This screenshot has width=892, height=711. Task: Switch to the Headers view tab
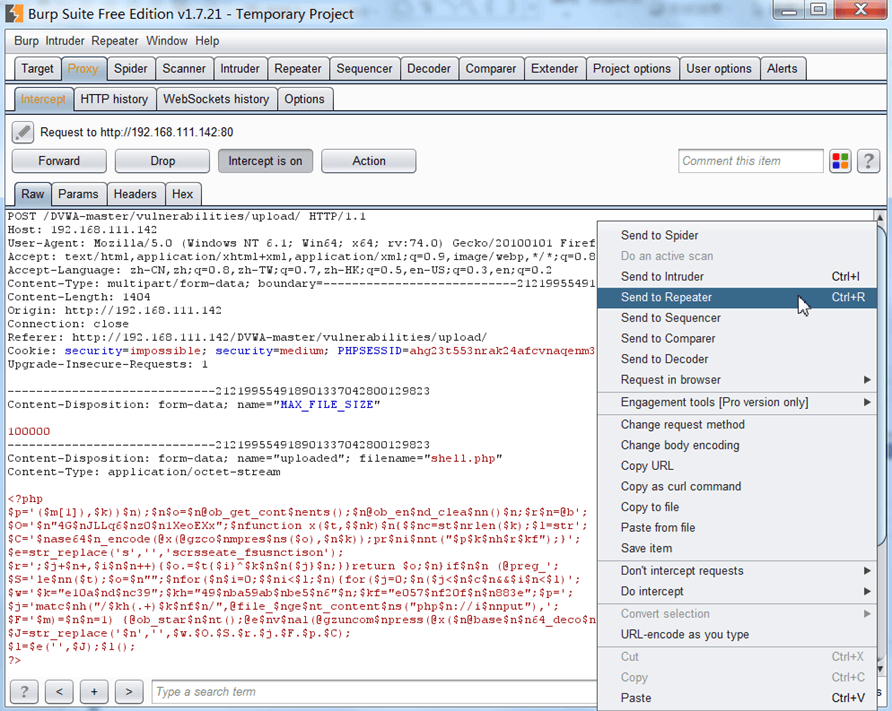coord(135,195)
